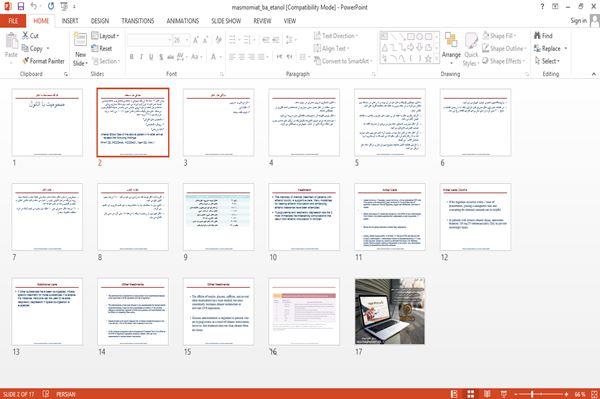Open Text Direction dropdown

[336, 36]
